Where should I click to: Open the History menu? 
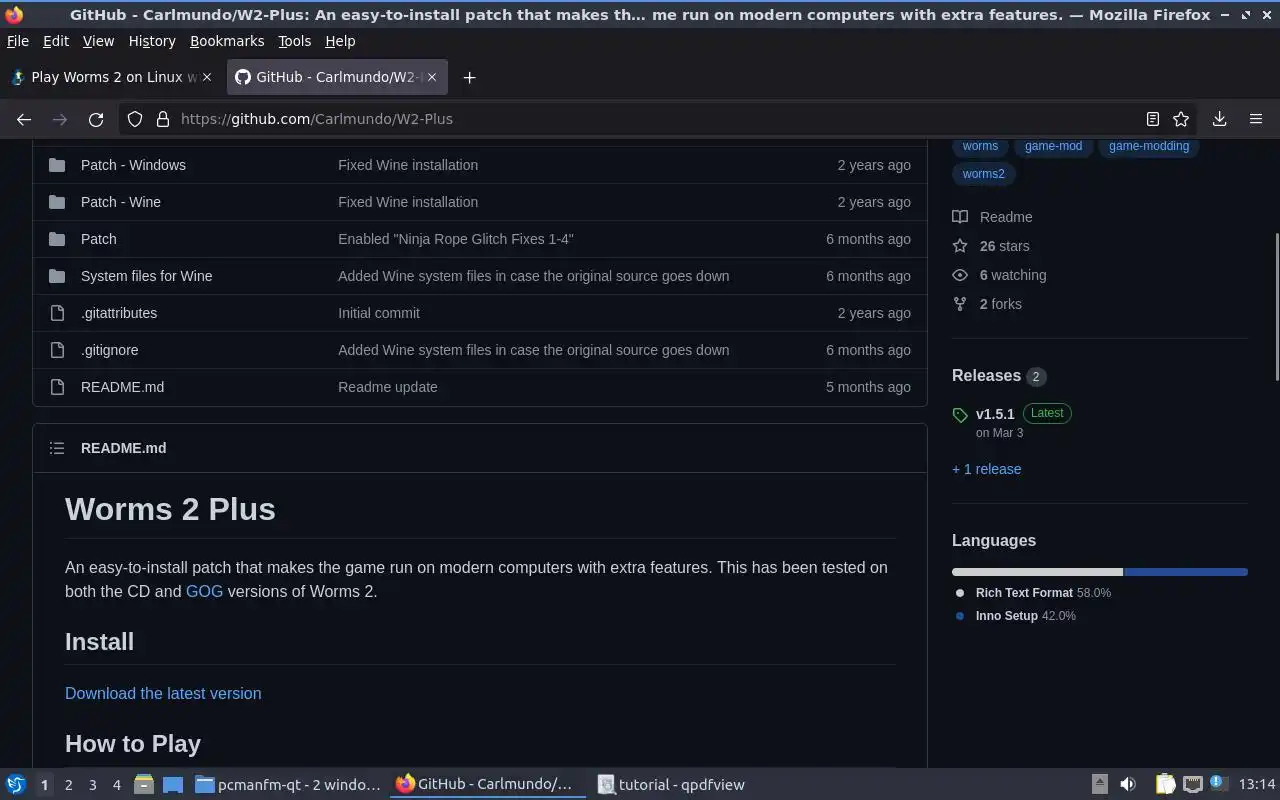[152, 41]
